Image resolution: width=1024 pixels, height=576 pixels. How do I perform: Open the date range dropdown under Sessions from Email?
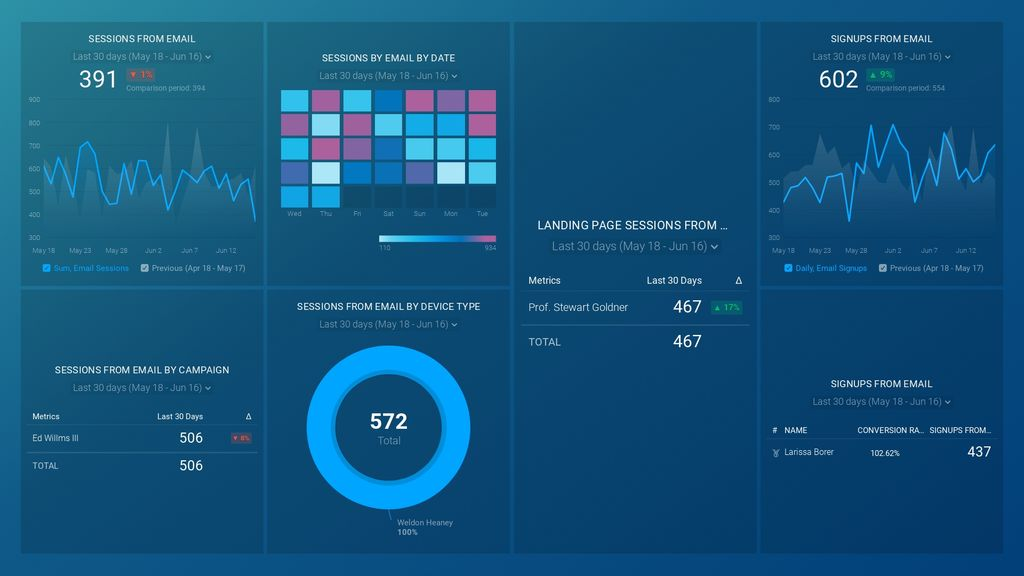(142, 57)
